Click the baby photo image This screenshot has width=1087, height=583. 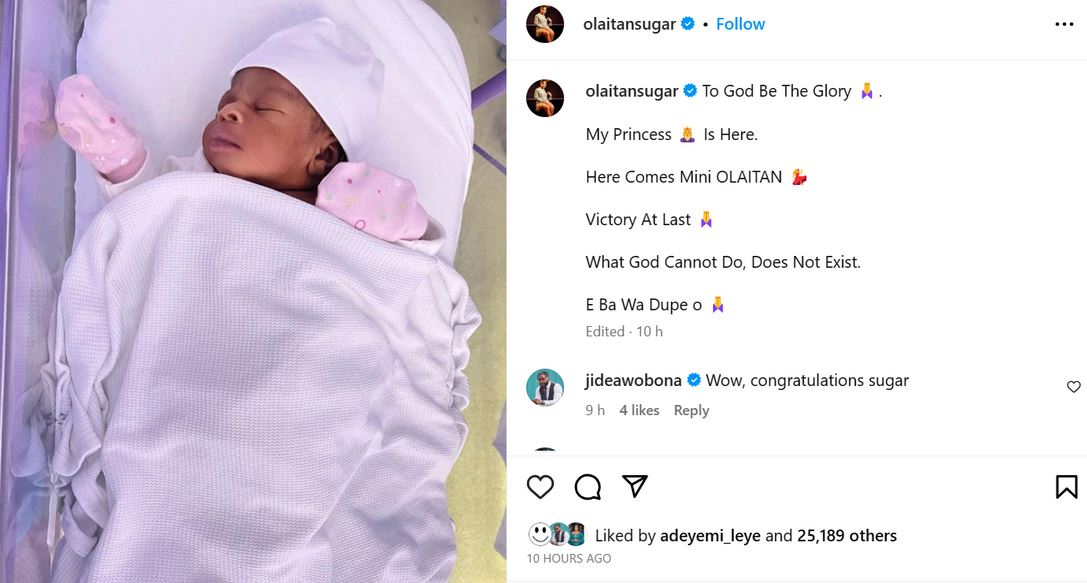pos(253,291)
